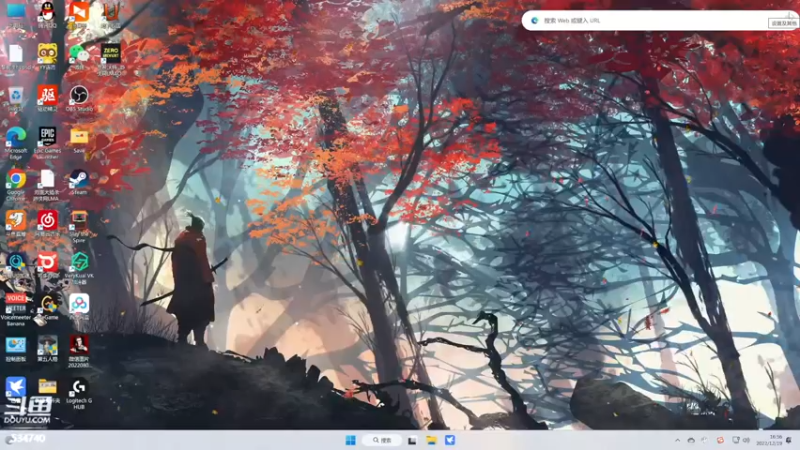Open the blue bird app on taskbar
This screenshot has height=450, width=800.
pos(449,440)
